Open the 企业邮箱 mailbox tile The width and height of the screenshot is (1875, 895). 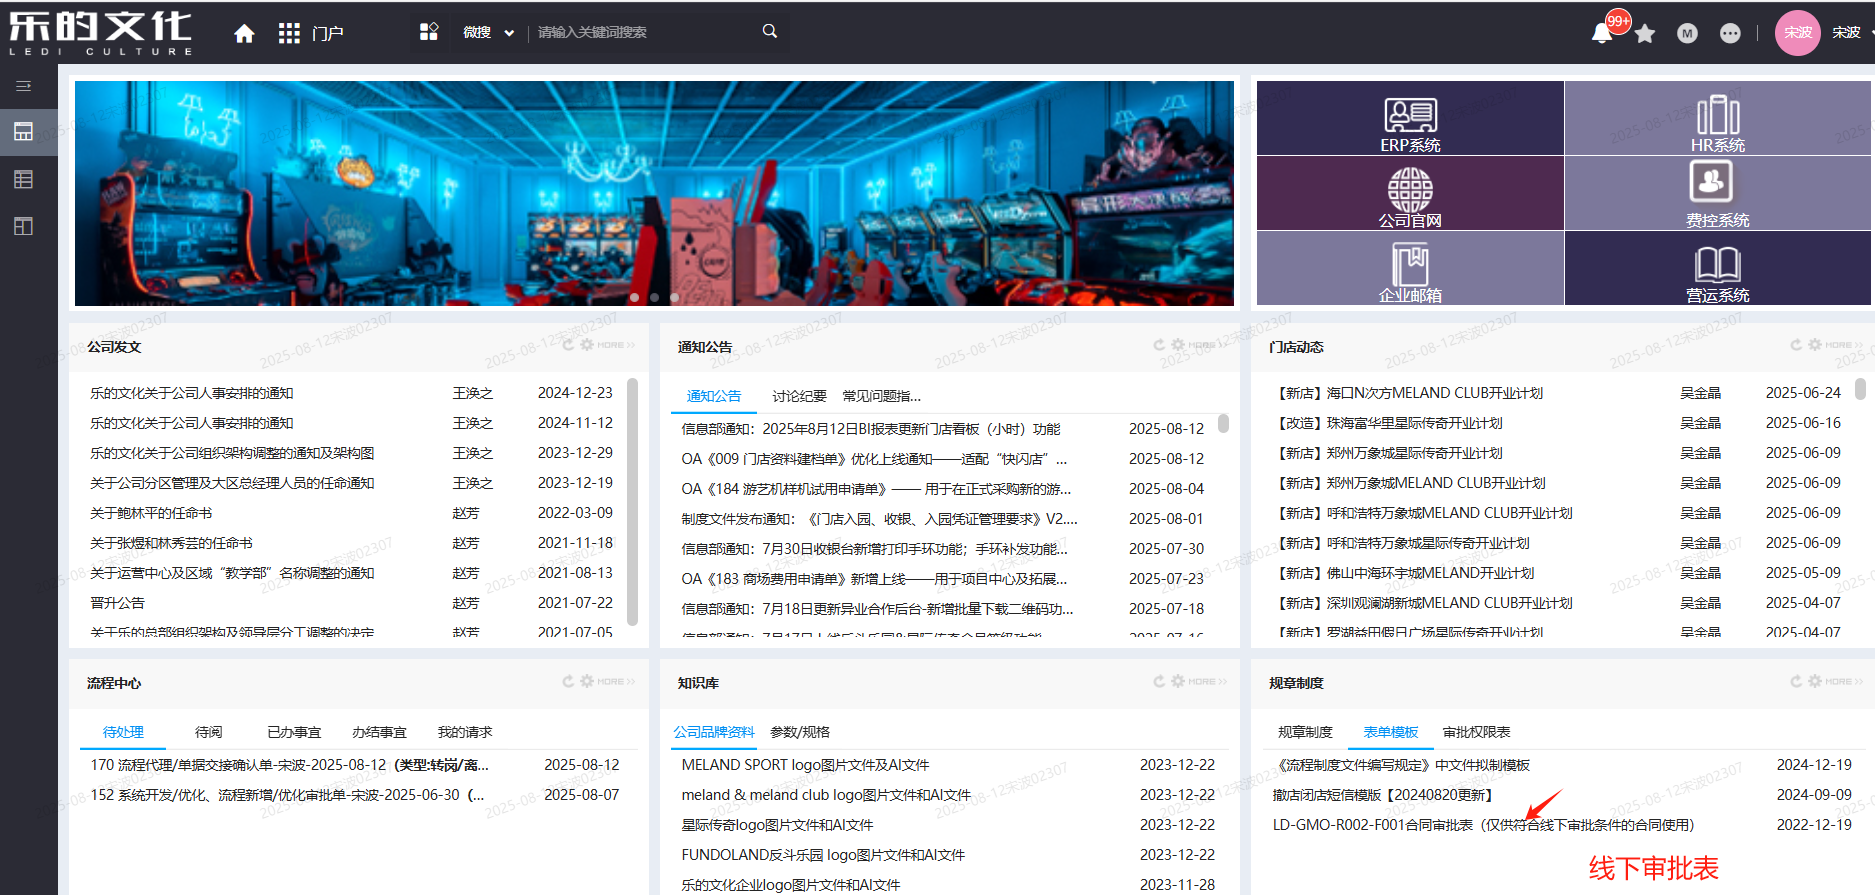(1410, 268)
